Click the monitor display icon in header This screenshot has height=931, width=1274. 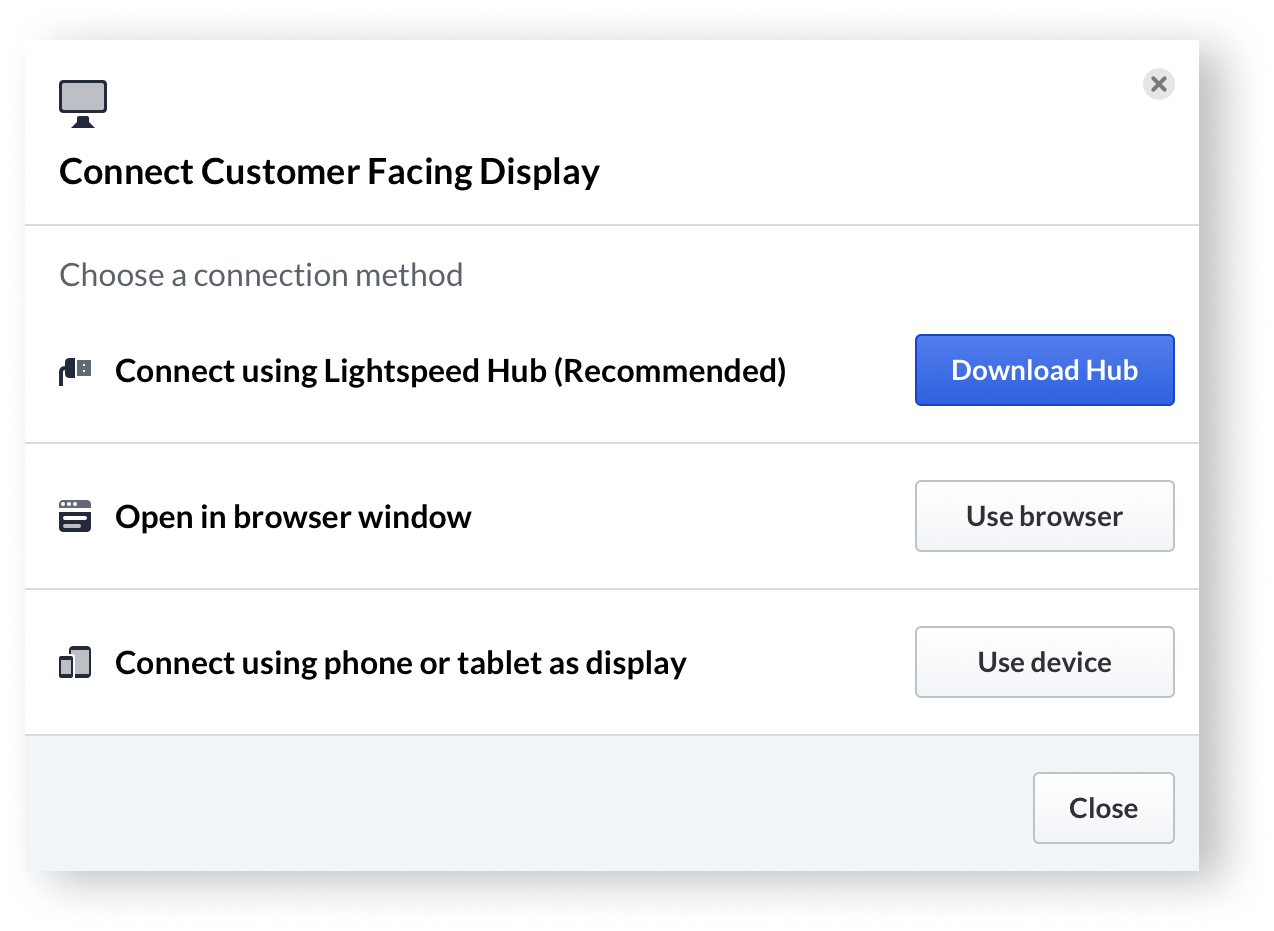(x=83, y=104)
